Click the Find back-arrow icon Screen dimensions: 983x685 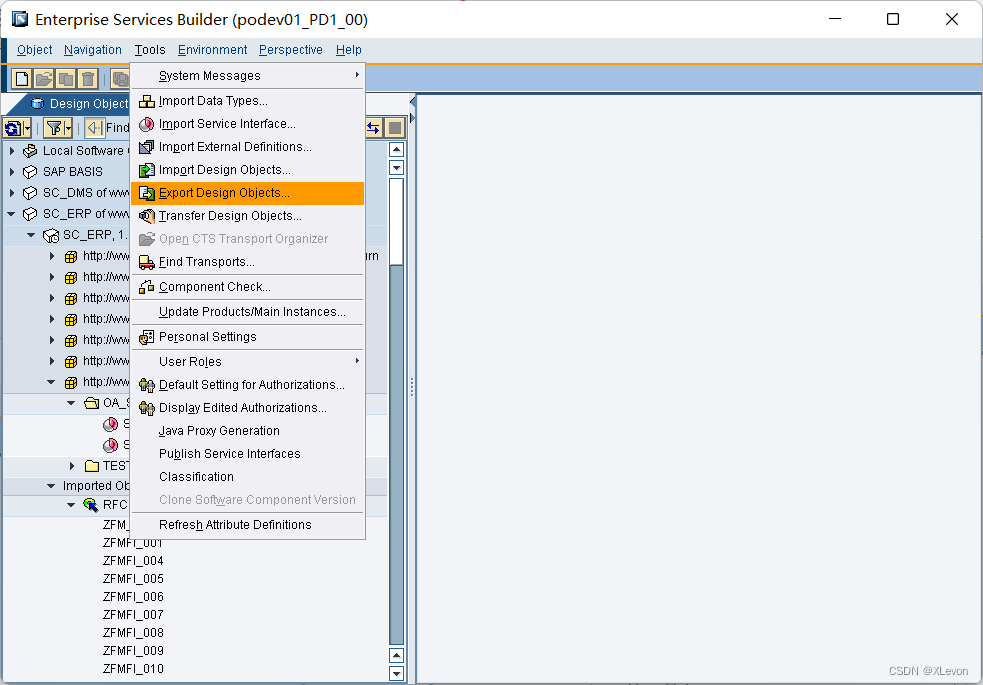pyautogui.click(x=95, y=128)
